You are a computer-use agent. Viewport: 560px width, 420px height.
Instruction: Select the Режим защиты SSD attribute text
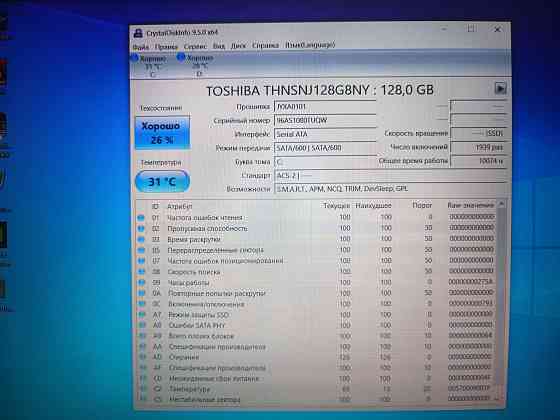coord(198,315)
